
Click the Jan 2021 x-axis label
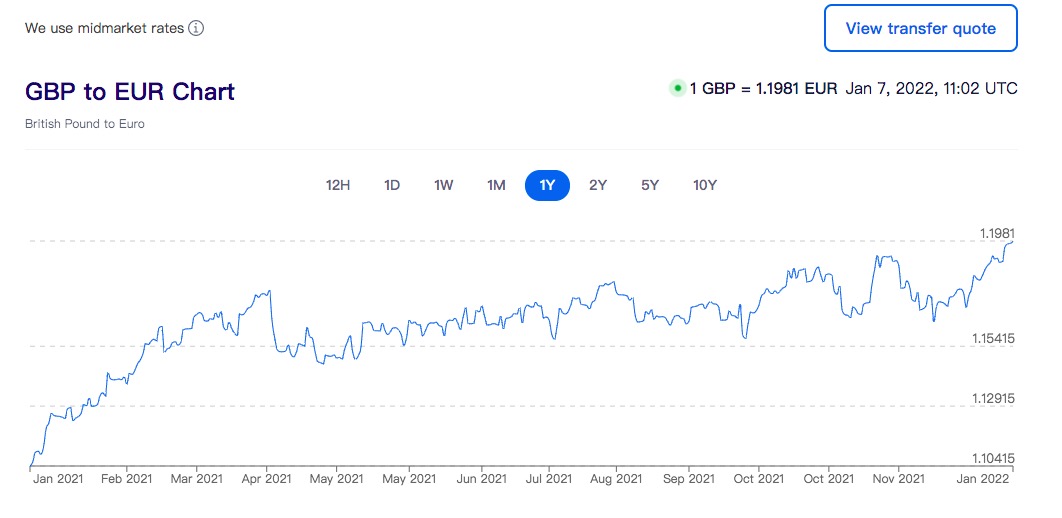click(57, 479)
